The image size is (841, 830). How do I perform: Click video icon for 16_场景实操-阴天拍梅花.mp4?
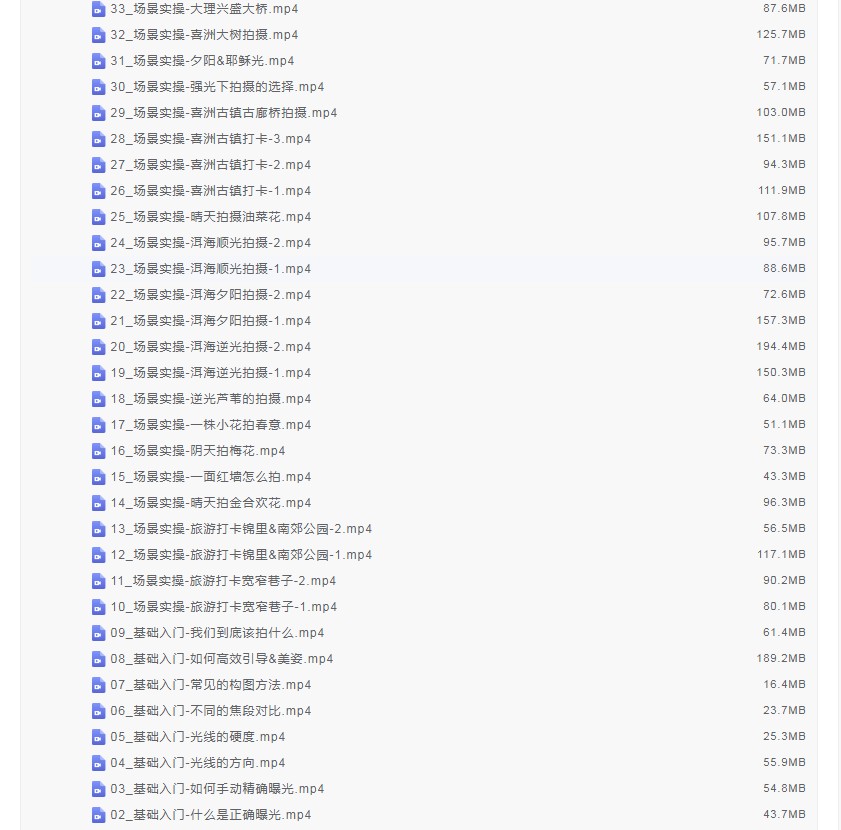[x=98, y=451]
